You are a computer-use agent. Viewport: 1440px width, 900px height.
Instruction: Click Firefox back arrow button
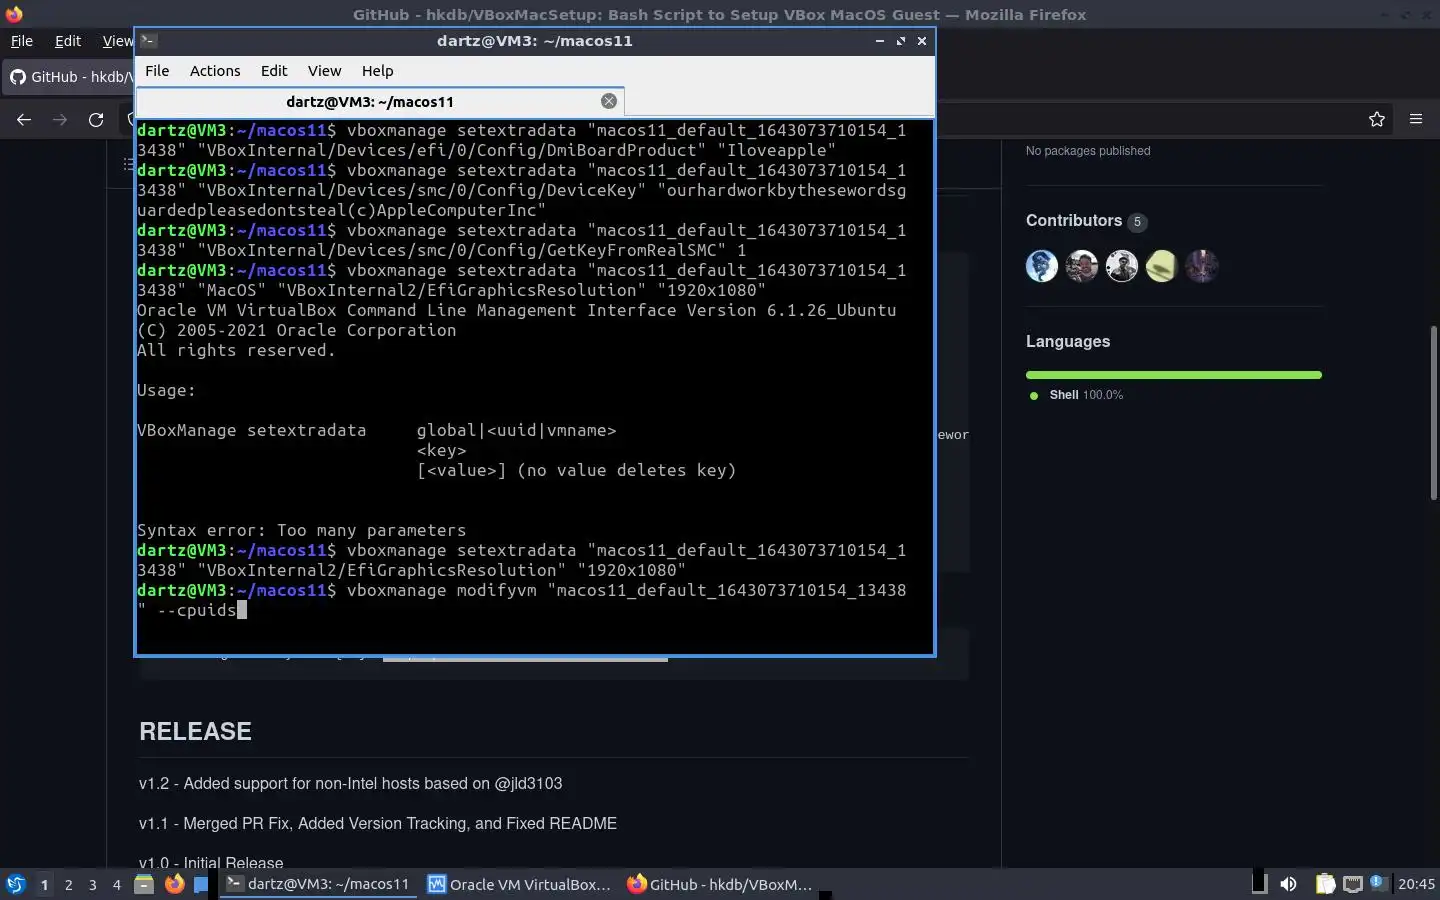[24, 119]
